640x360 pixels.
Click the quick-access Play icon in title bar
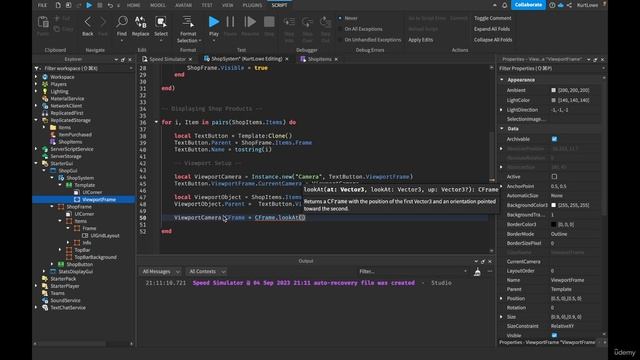(x=89, y=5)
